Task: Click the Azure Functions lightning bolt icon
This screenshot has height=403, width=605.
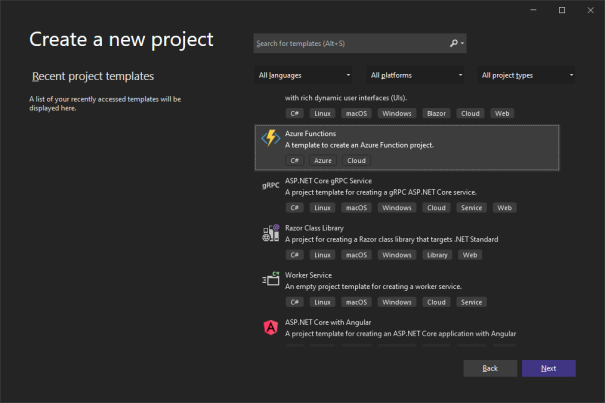Action: click(271, 139)
